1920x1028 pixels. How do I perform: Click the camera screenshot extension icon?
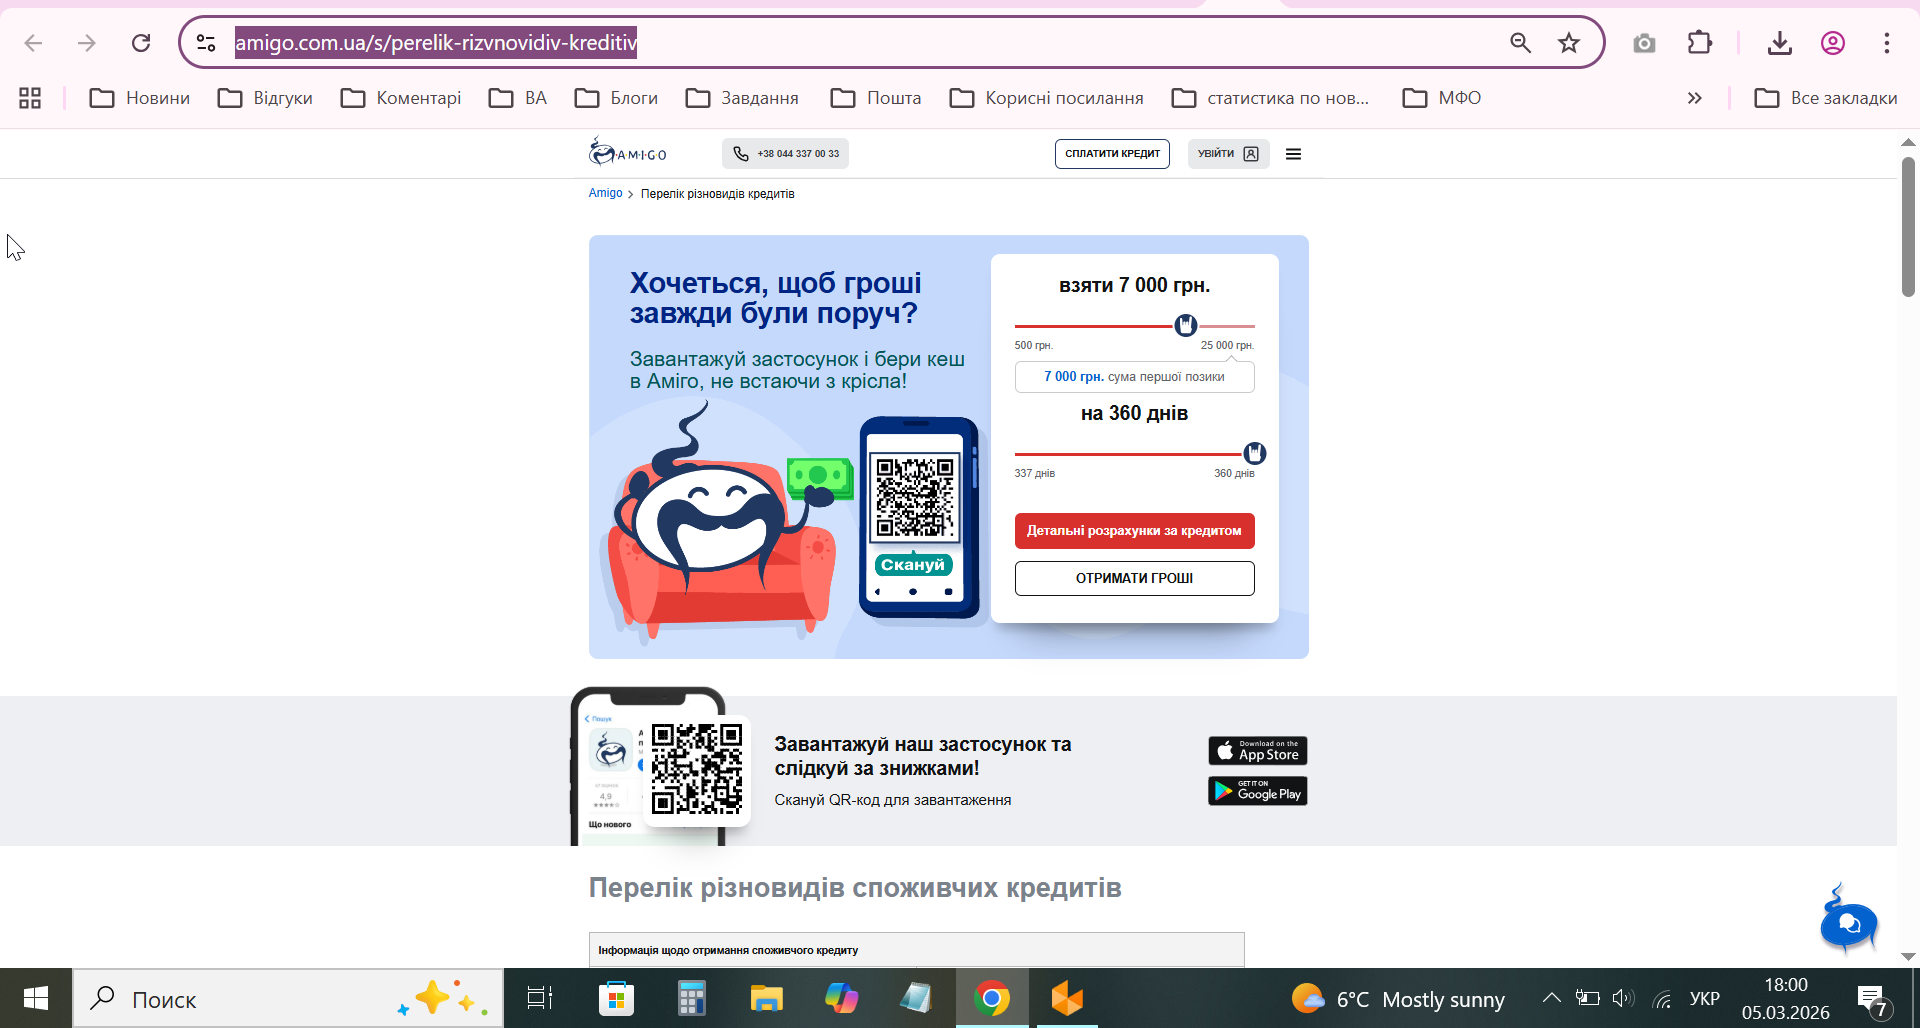1644,43
